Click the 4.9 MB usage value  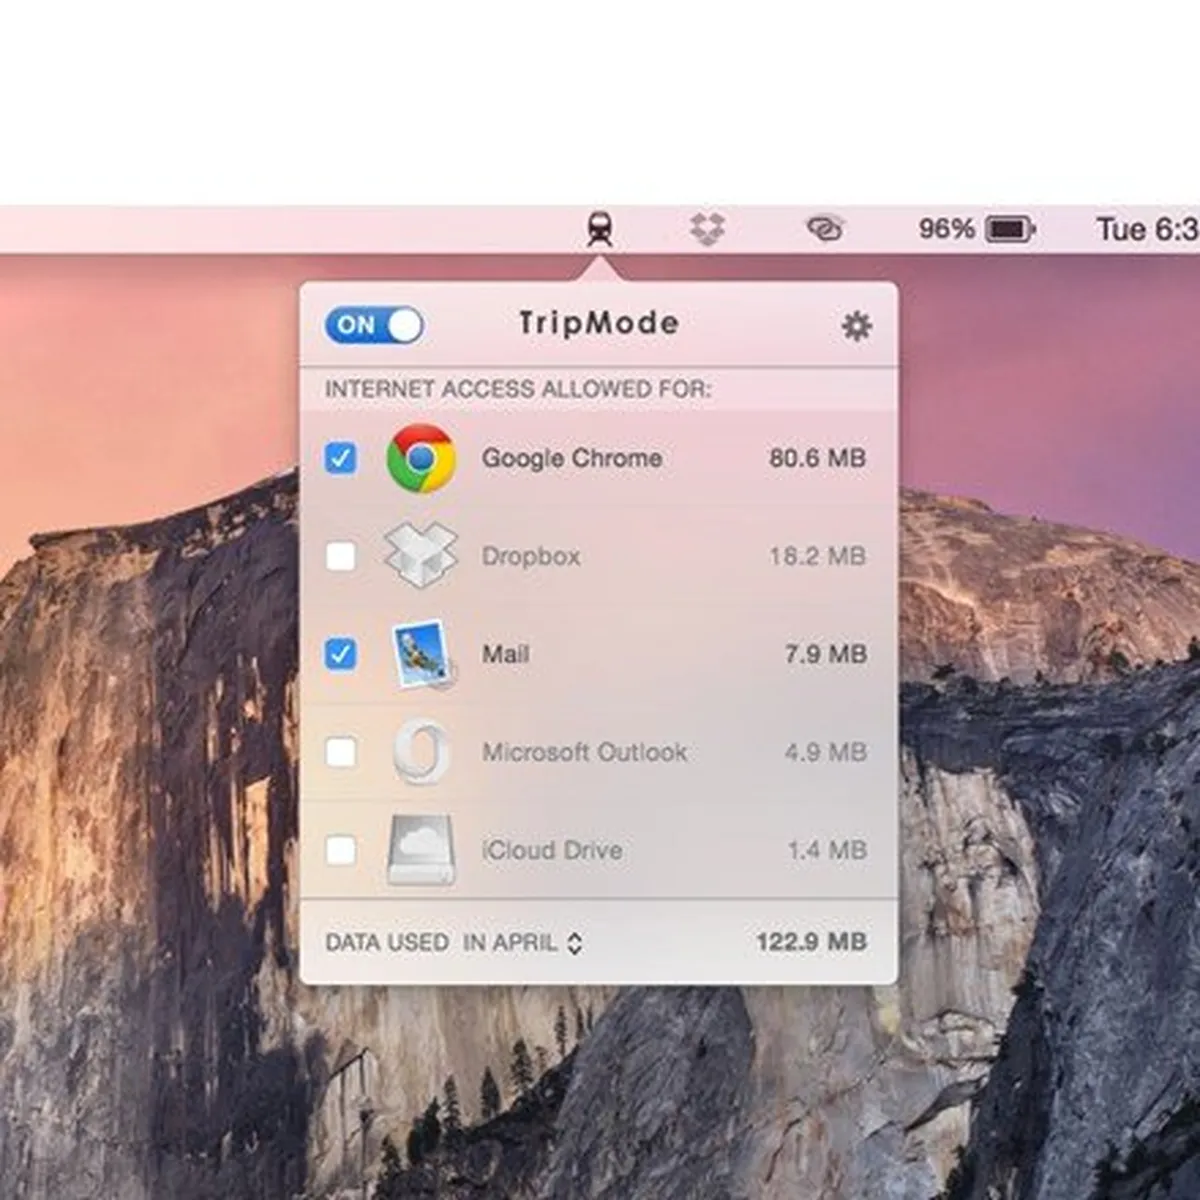point(826,752)
